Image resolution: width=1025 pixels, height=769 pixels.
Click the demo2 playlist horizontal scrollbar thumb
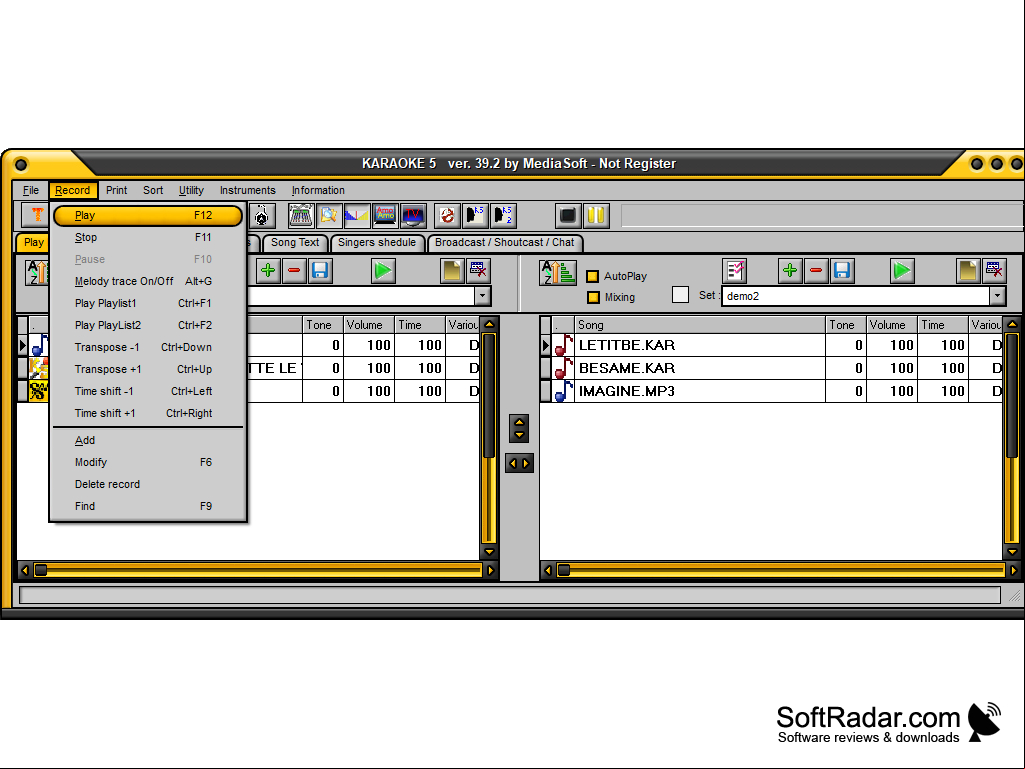tap(563, 570)
